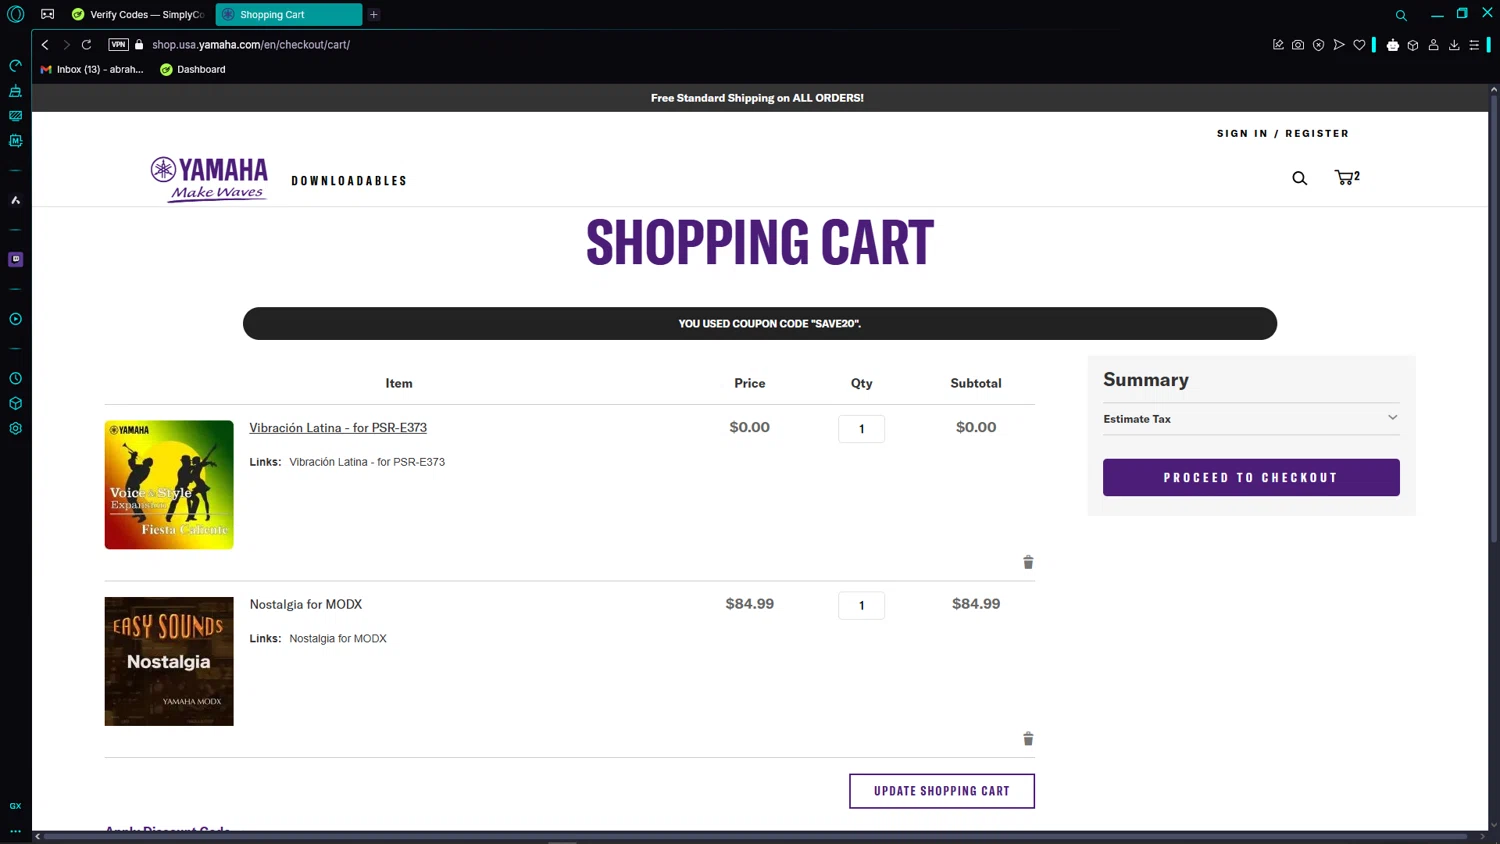This screenshot has width=1500, height=844.
Task: Click the Update Shopping Cart button
Action: pyautogui.click(x=942, y=791)
